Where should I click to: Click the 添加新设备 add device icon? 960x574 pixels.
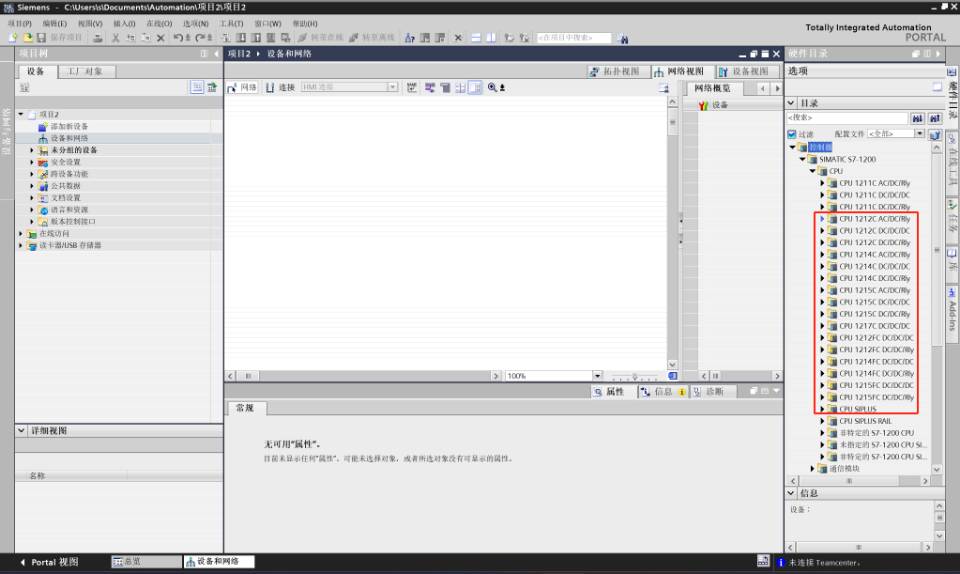(43, 127)
